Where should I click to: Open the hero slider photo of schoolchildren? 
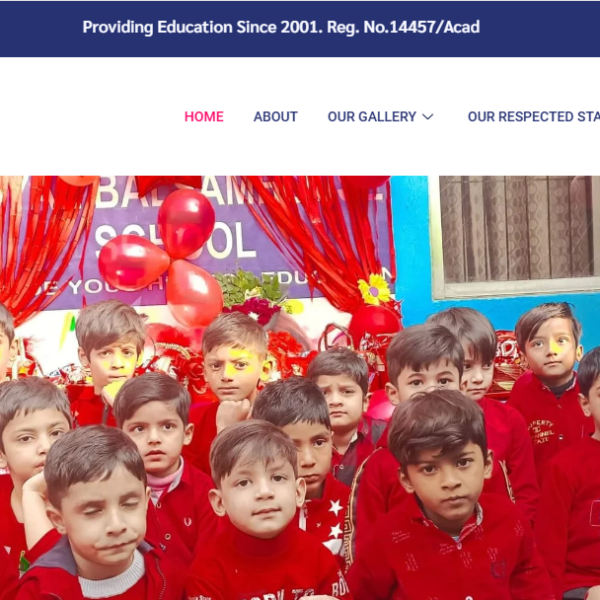click(x=300, y=388)
